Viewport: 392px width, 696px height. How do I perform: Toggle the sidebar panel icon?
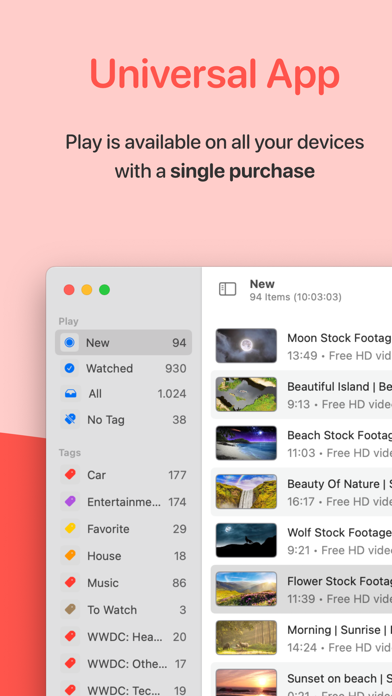[x=227, y=289]
